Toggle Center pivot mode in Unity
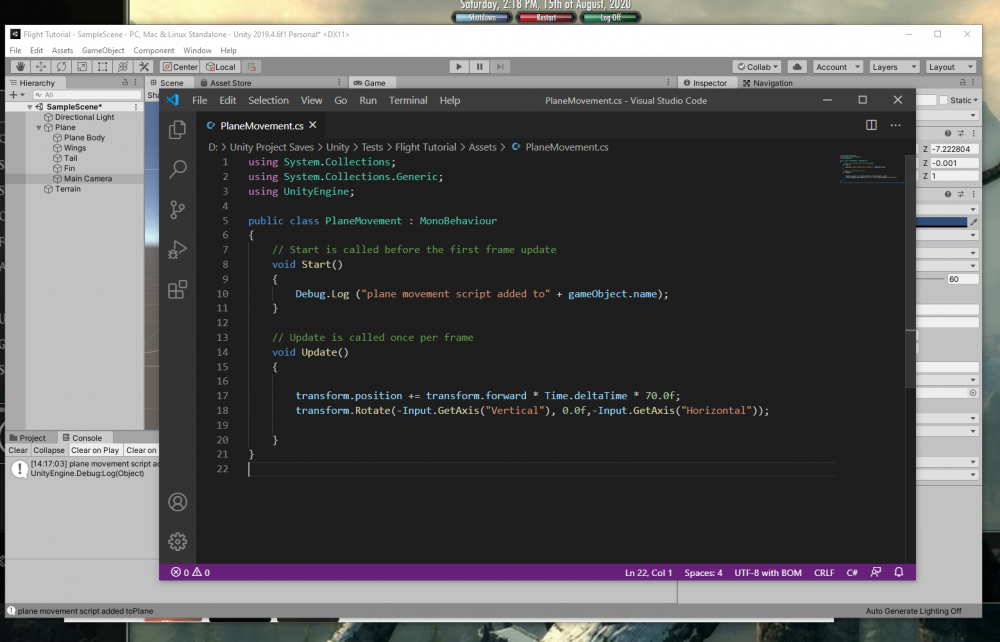 [180, 66]
